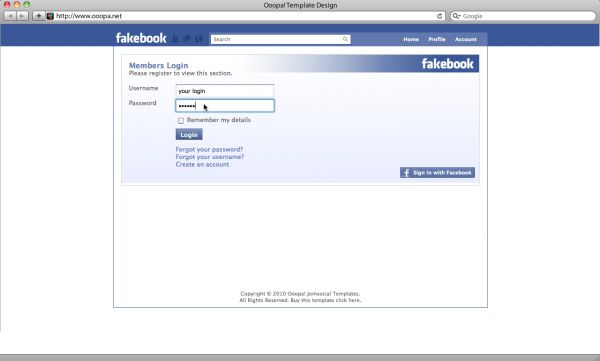Open the Home menu item
Viewport: 600px width, 361px height.
point(411,39)
